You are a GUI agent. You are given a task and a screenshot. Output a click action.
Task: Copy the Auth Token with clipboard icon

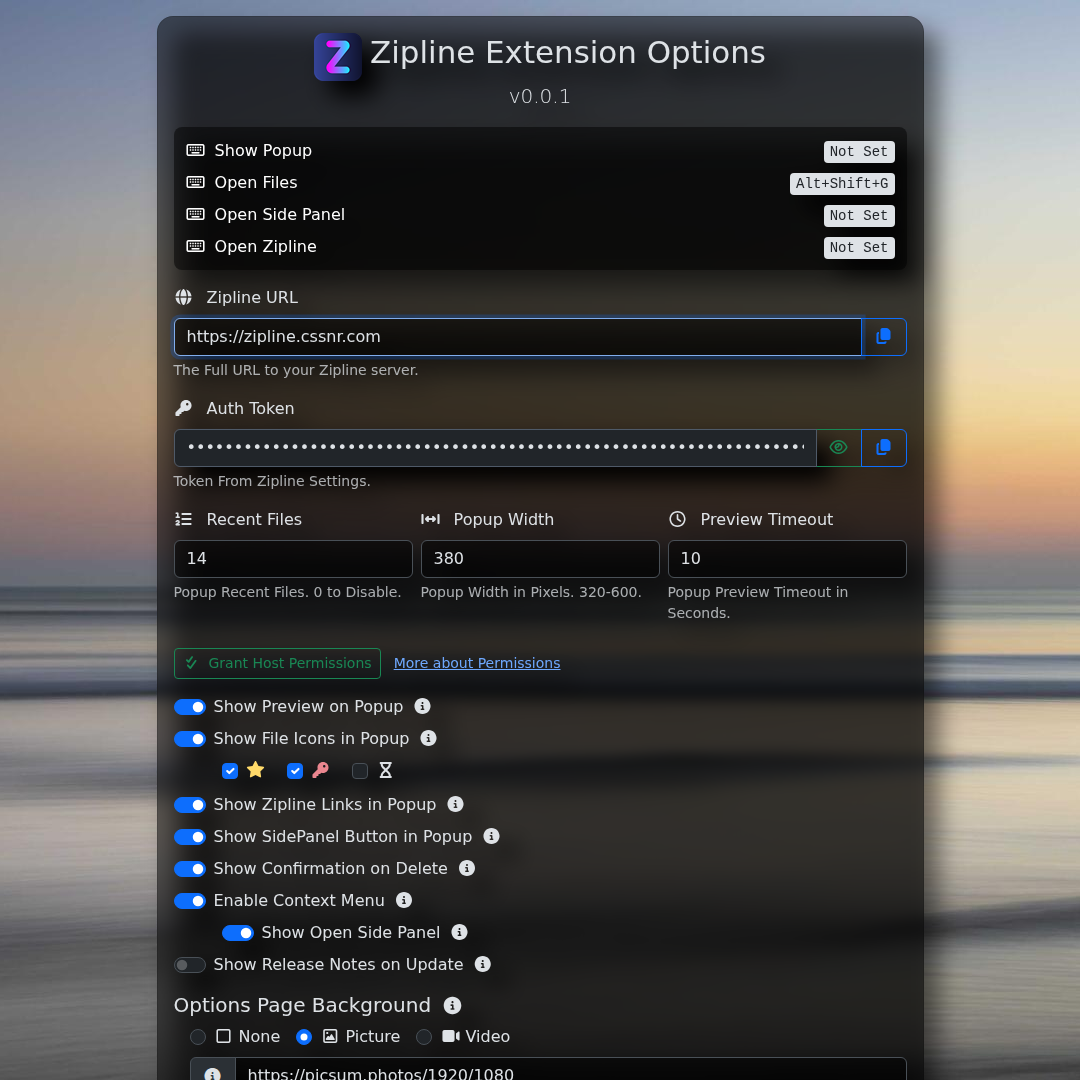884,448
